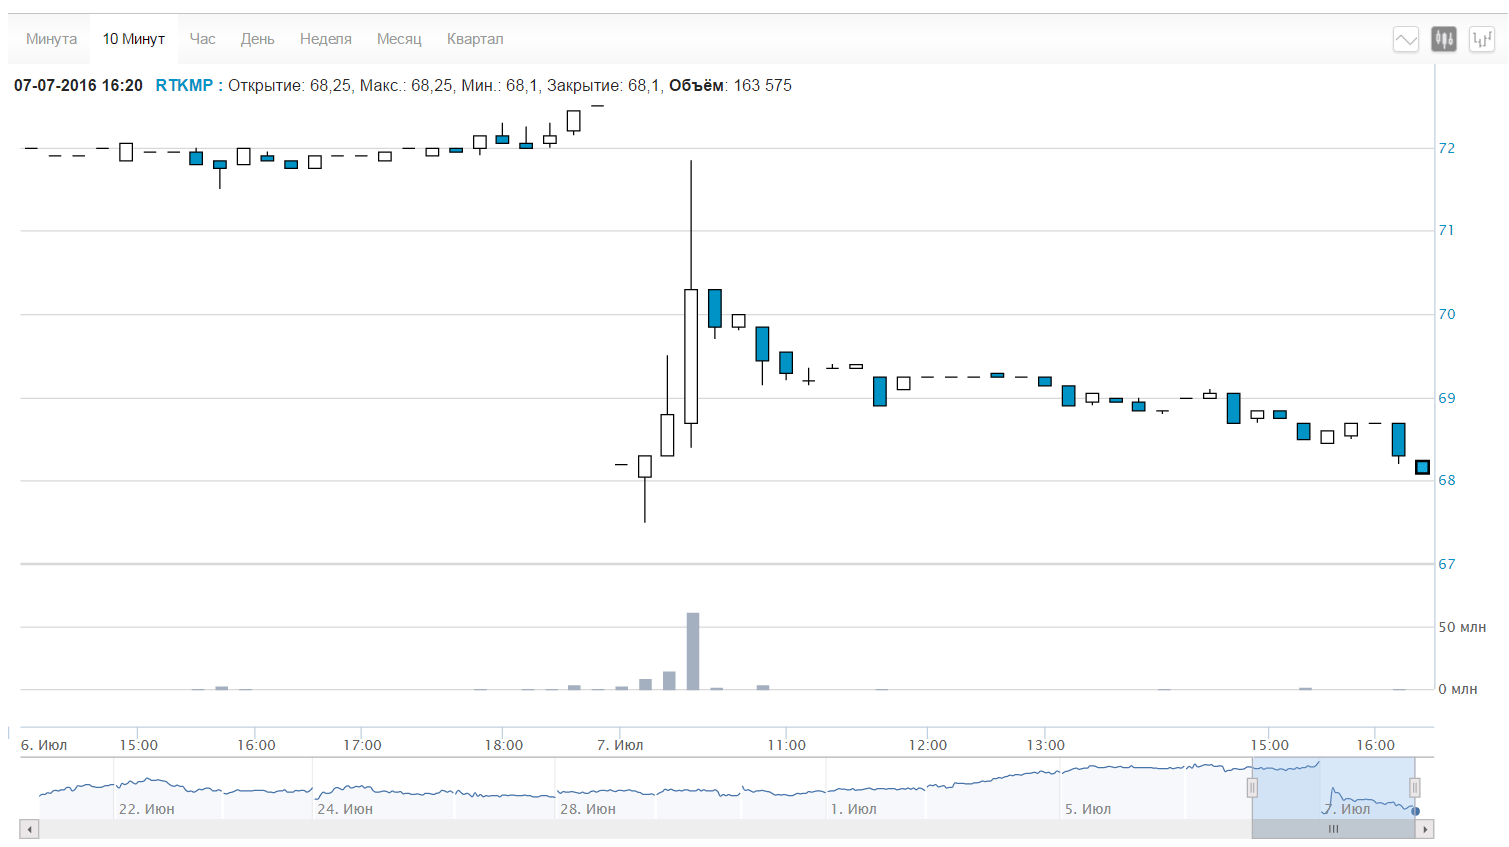Select candlestick chart type icon
This screenshot has height=847, width=1509.
coord(1443,40)
